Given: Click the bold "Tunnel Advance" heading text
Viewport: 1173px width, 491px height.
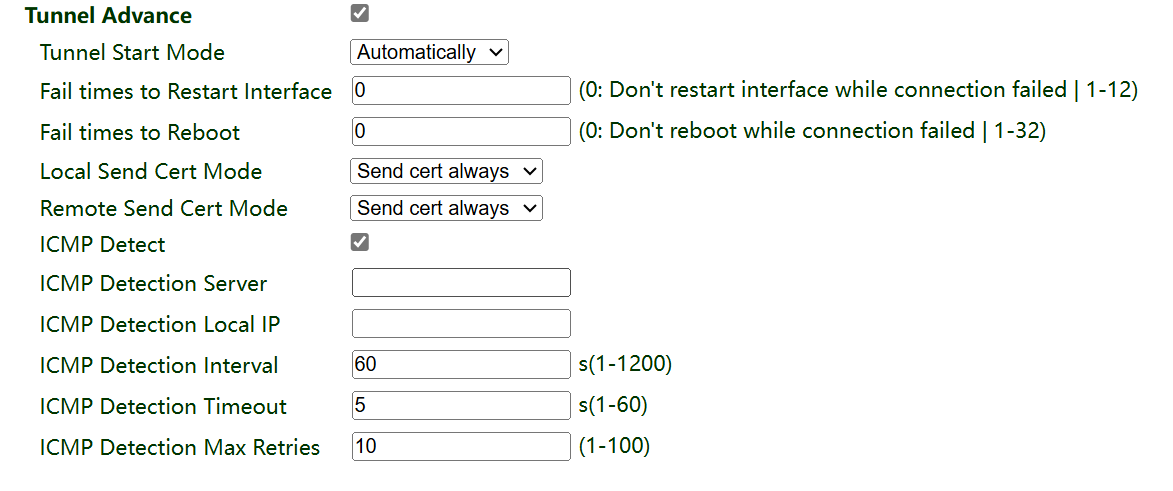Looking at the screenshot, I should pyautogui.click(x=108, y=16).
